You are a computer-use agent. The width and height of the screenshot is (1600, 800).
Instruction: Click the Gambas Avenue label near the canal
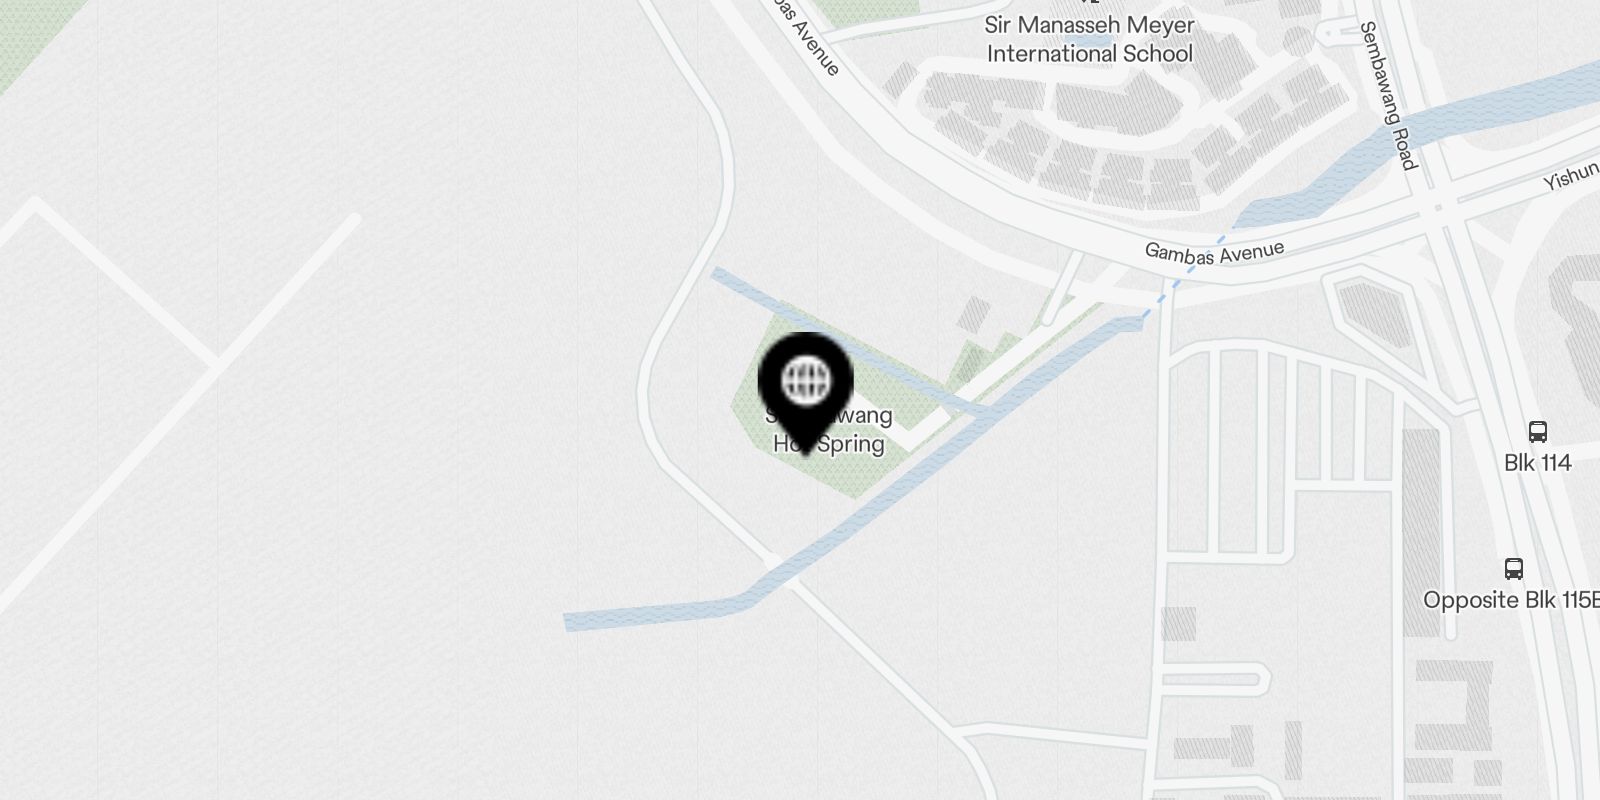click(x=1214, y=252)
